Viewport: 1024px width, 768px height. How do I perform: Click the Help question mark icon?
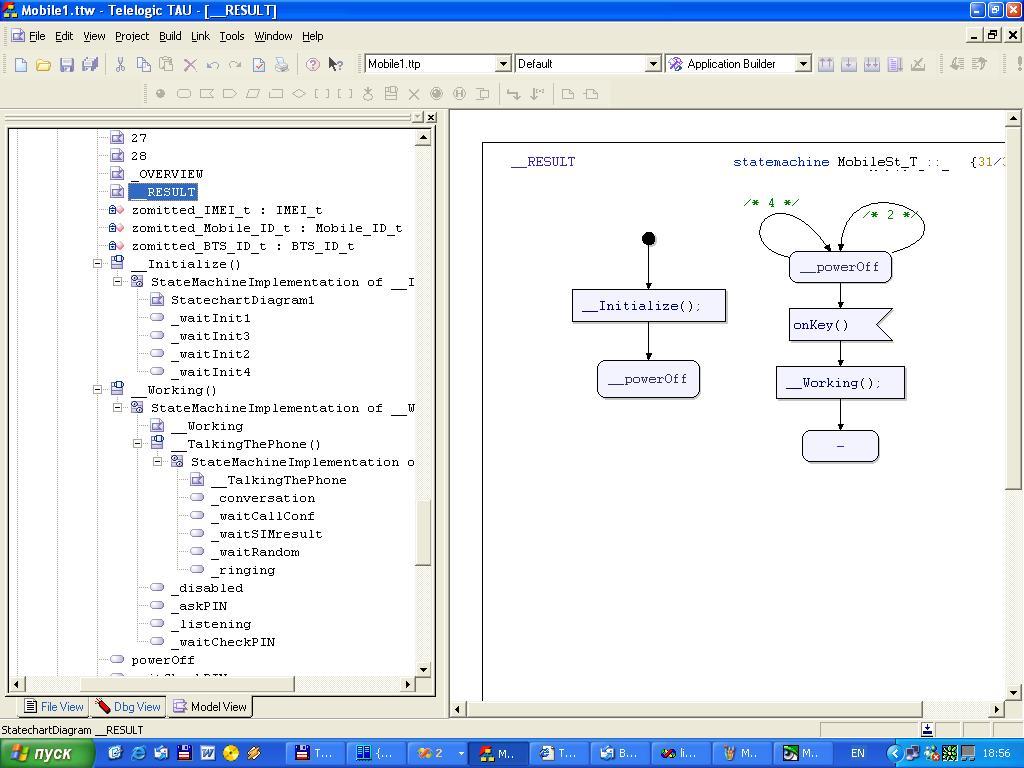(x=312, y=64)
